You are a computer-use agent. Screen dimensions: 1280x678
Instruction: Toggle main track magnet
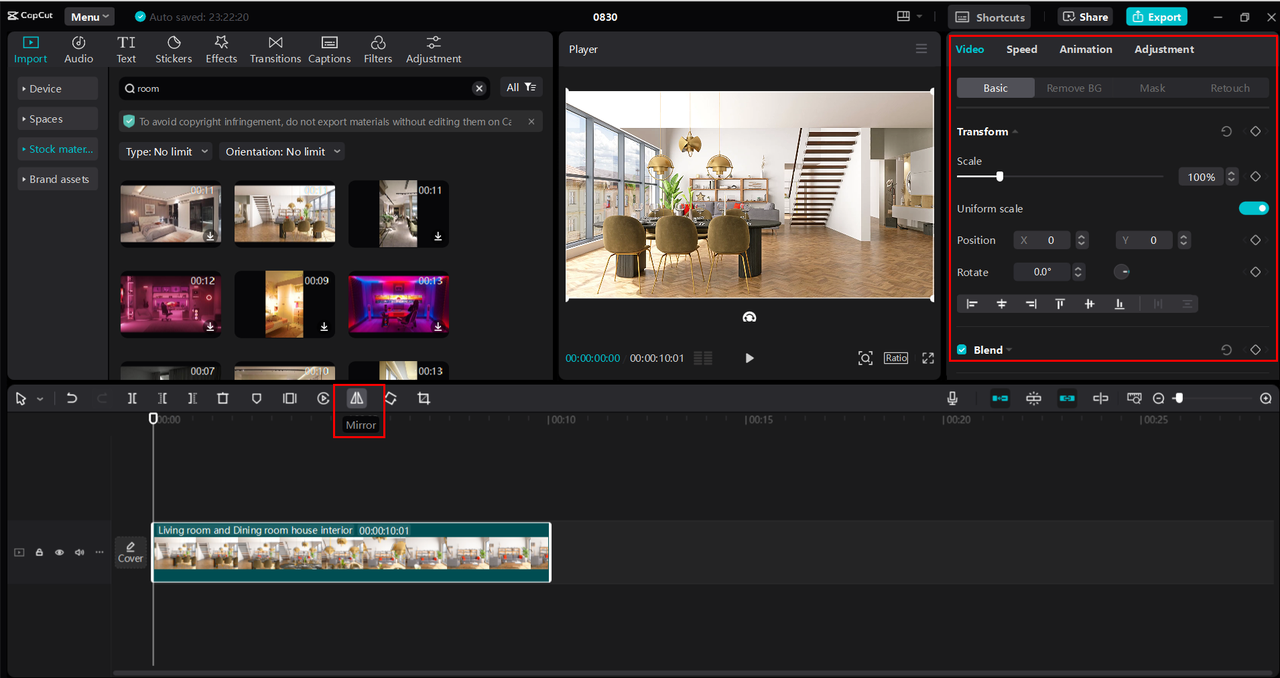1000,398
